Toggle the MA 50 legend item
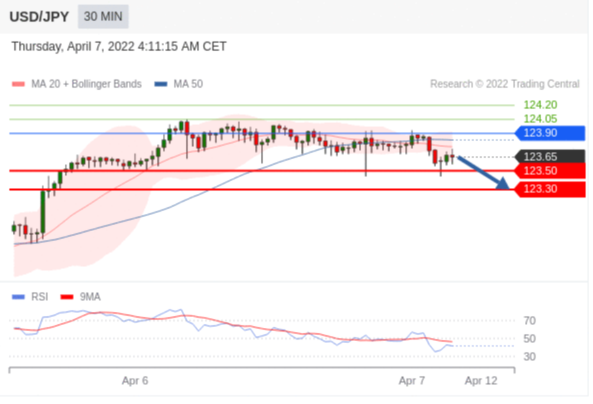Image resolution: width=593 pixels, height=404 pixels. [x=179, y=84]
